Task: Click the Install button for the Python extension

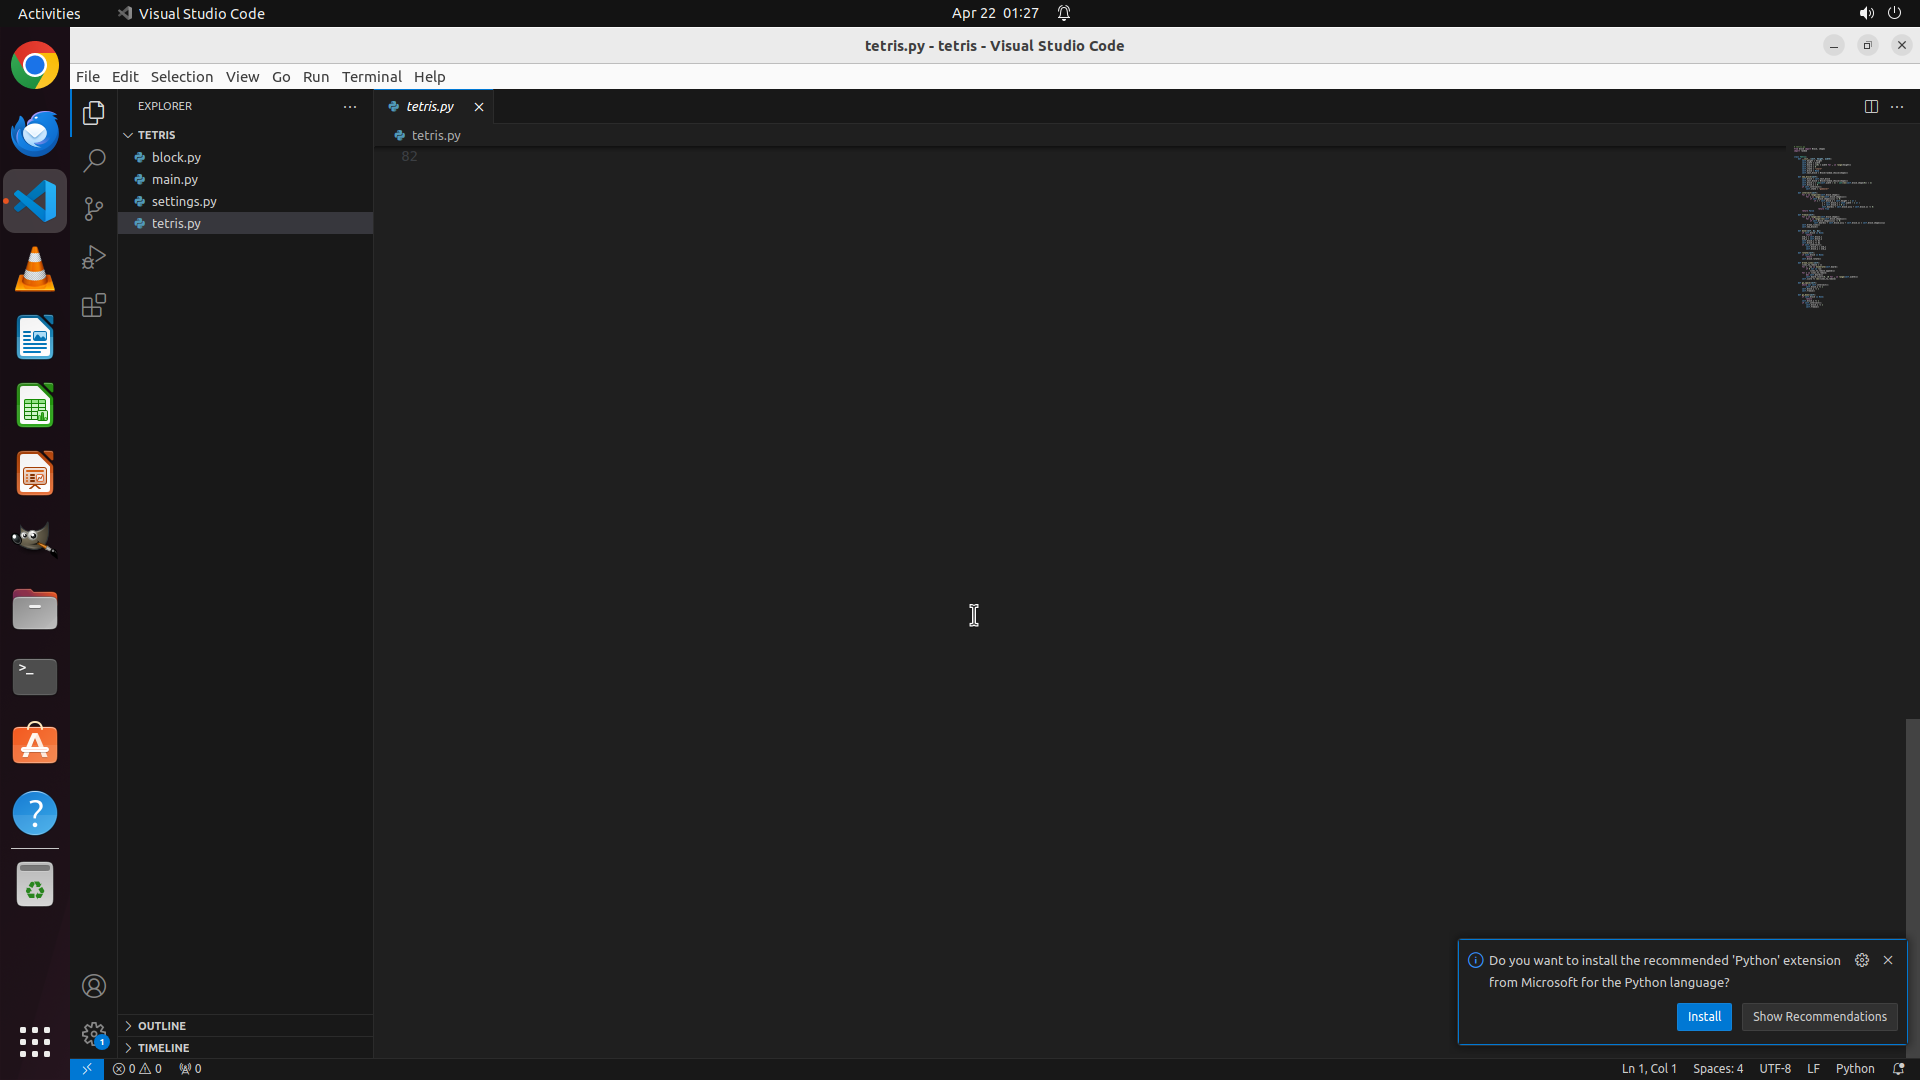Action: [1703, 1016]
